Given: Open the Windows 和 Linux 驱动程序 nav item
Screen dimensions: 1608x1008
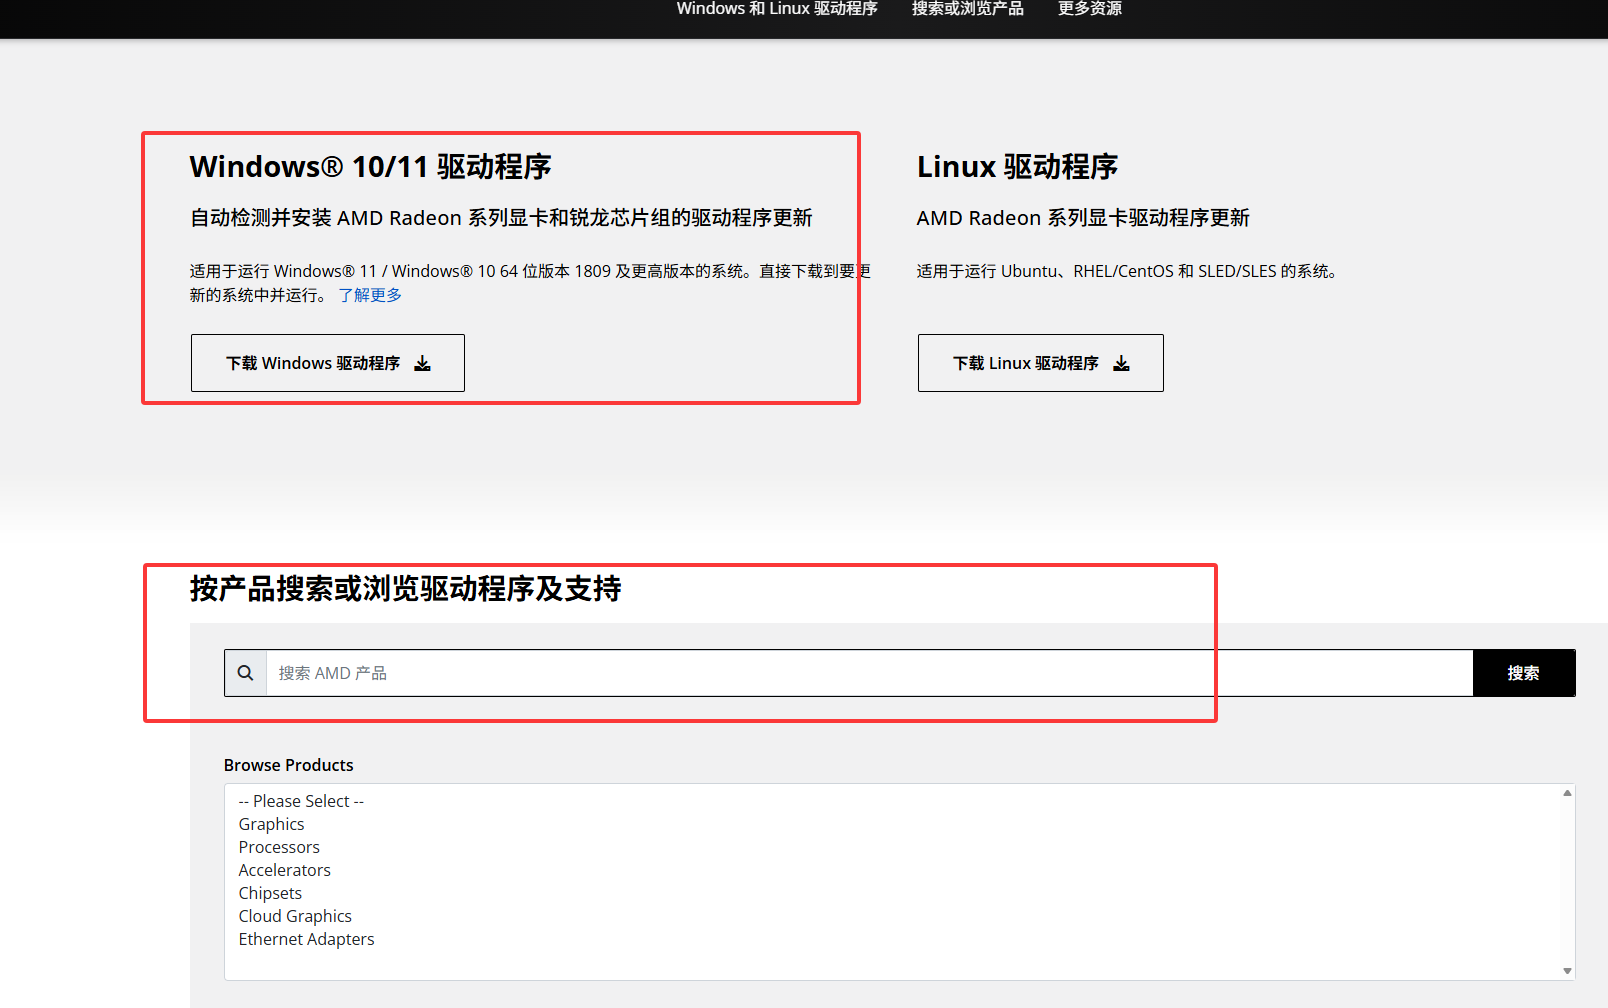Looking at the screenshot, I should pos(776,9).
